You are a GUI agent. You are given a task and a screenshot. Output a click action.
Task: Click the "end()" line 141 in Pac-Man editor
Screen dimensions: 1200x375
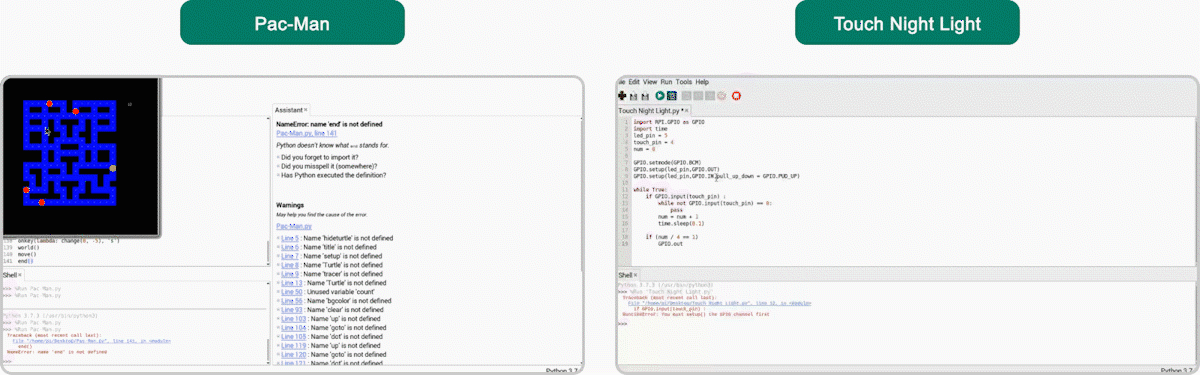25,261
